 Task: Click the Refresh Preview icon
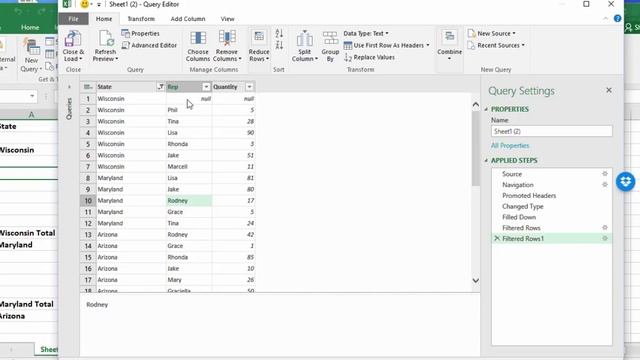tap(105, 39)
